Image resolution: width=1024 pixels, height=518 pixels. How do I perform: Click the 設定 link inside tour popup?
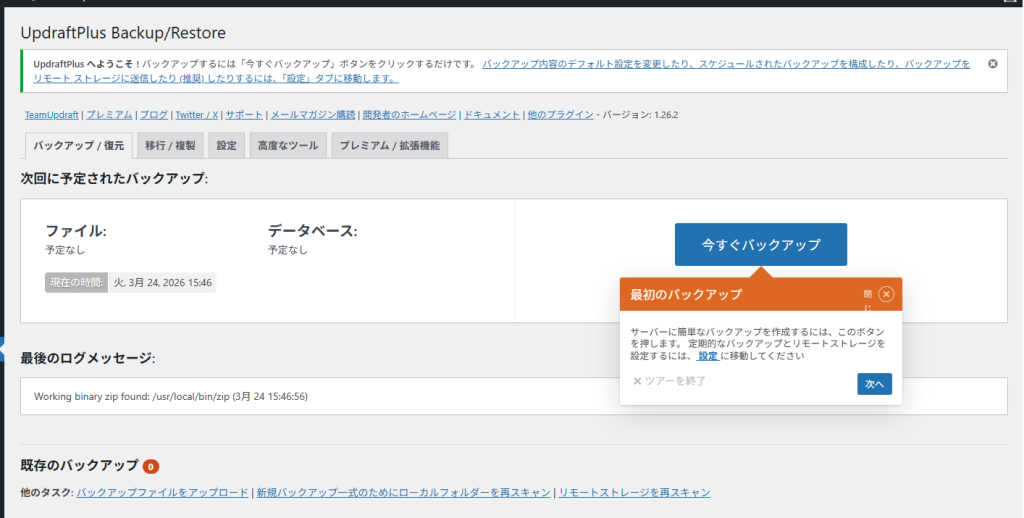click(x=708, y=355)
